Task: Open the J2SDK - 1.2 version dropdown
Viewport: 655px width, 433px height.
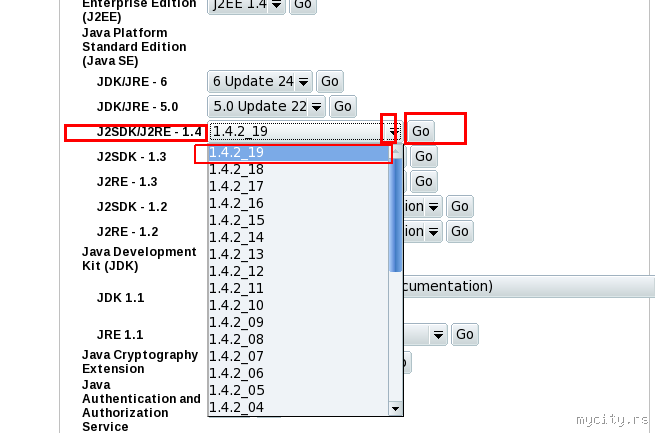Action: [x=423, y=206]
